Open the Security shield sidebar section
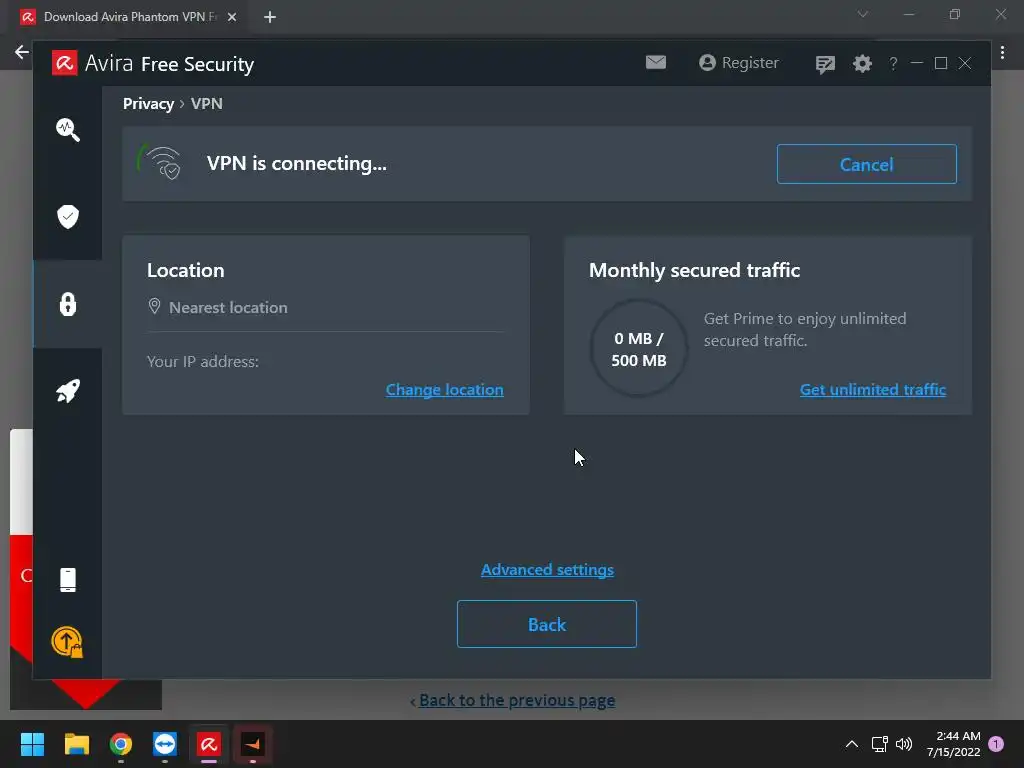The image size is (1024, 768). 68,216
